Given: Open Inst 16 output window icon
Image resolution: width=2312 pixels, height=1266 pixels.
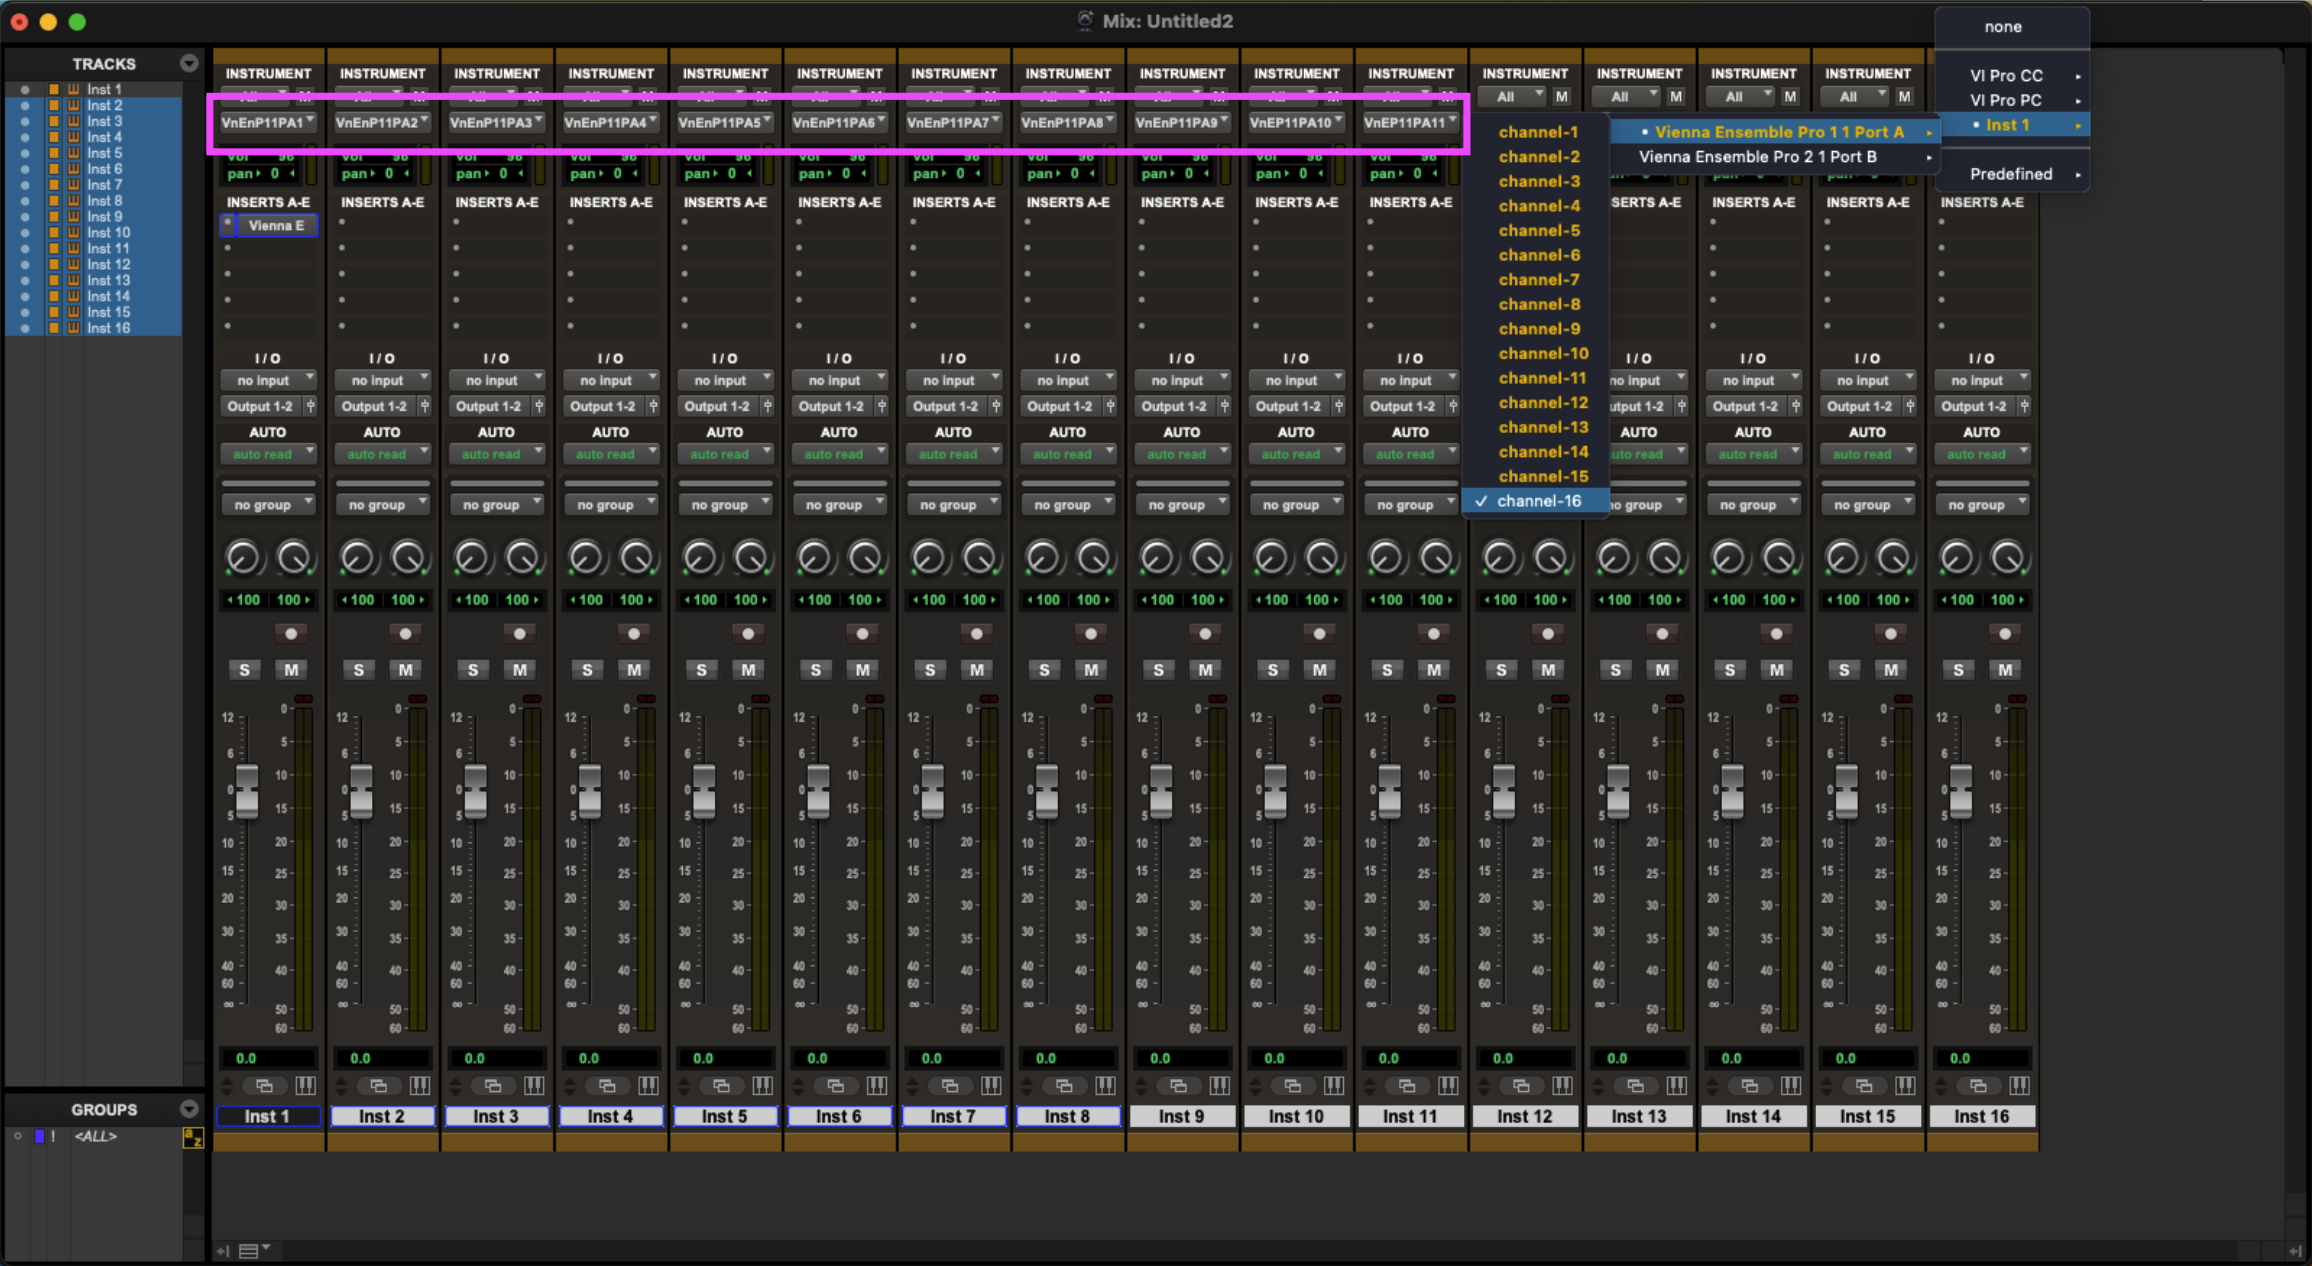Looking at the screenshot, I should [1978, 1086].
